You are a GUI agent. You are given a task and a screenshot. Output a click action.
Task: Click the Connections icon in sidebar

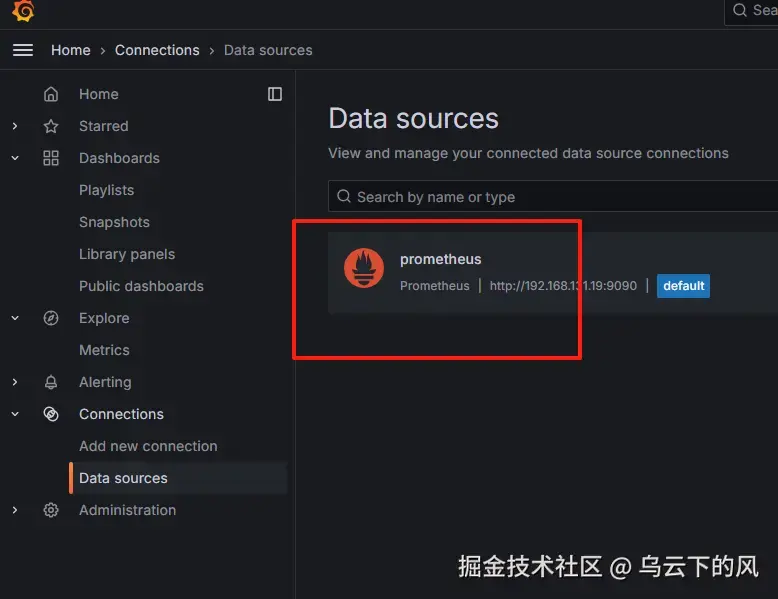pyautogui.click(x=51, y=414)
